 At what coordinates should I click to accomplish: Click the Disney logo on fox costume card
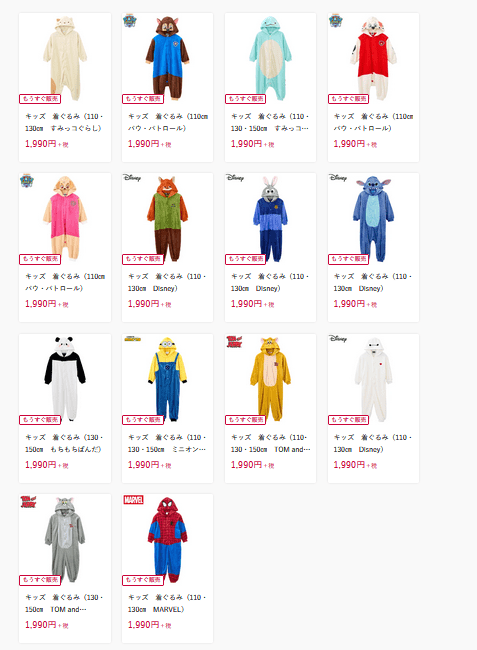pyautogui.click(x=132, y=178)
